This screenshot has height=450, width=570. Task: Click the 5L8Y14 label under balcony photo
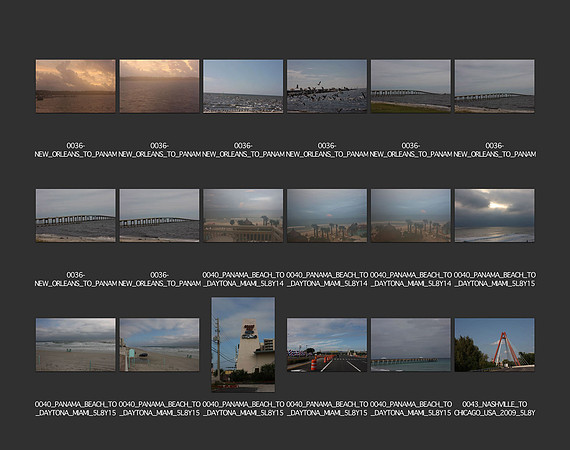(x=243, y=279)
